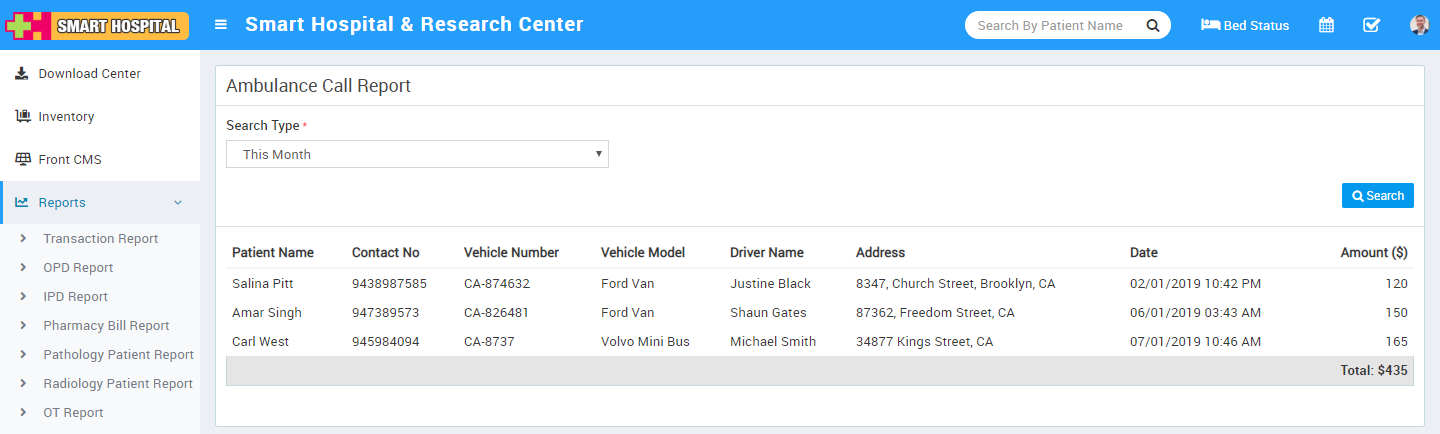
Task: Open OPD Report in sidebar
Action: (78, 268)
